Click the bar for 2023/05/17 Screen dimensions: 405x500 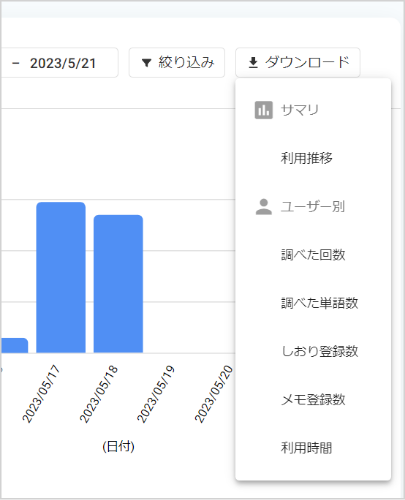point(61,277)
